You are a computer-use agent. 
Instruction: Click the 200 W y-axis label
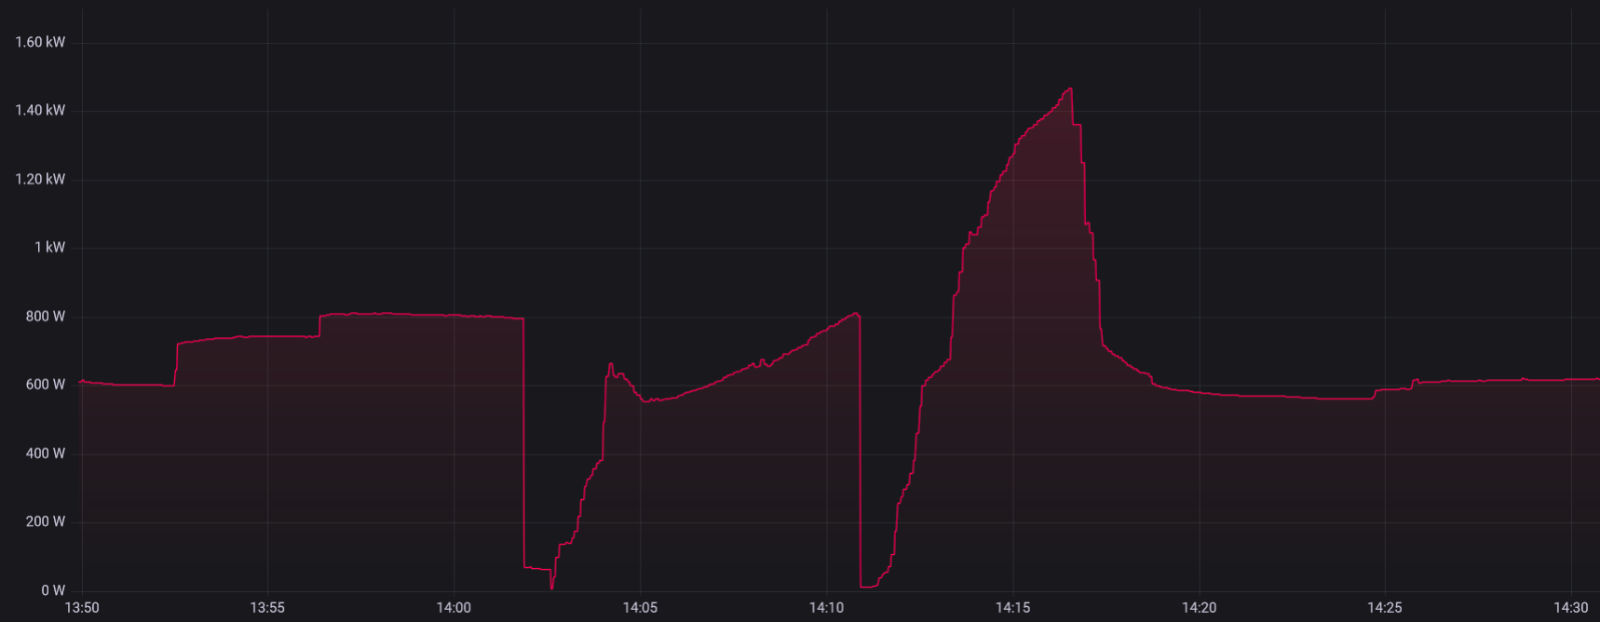click(x=45, y=521)
